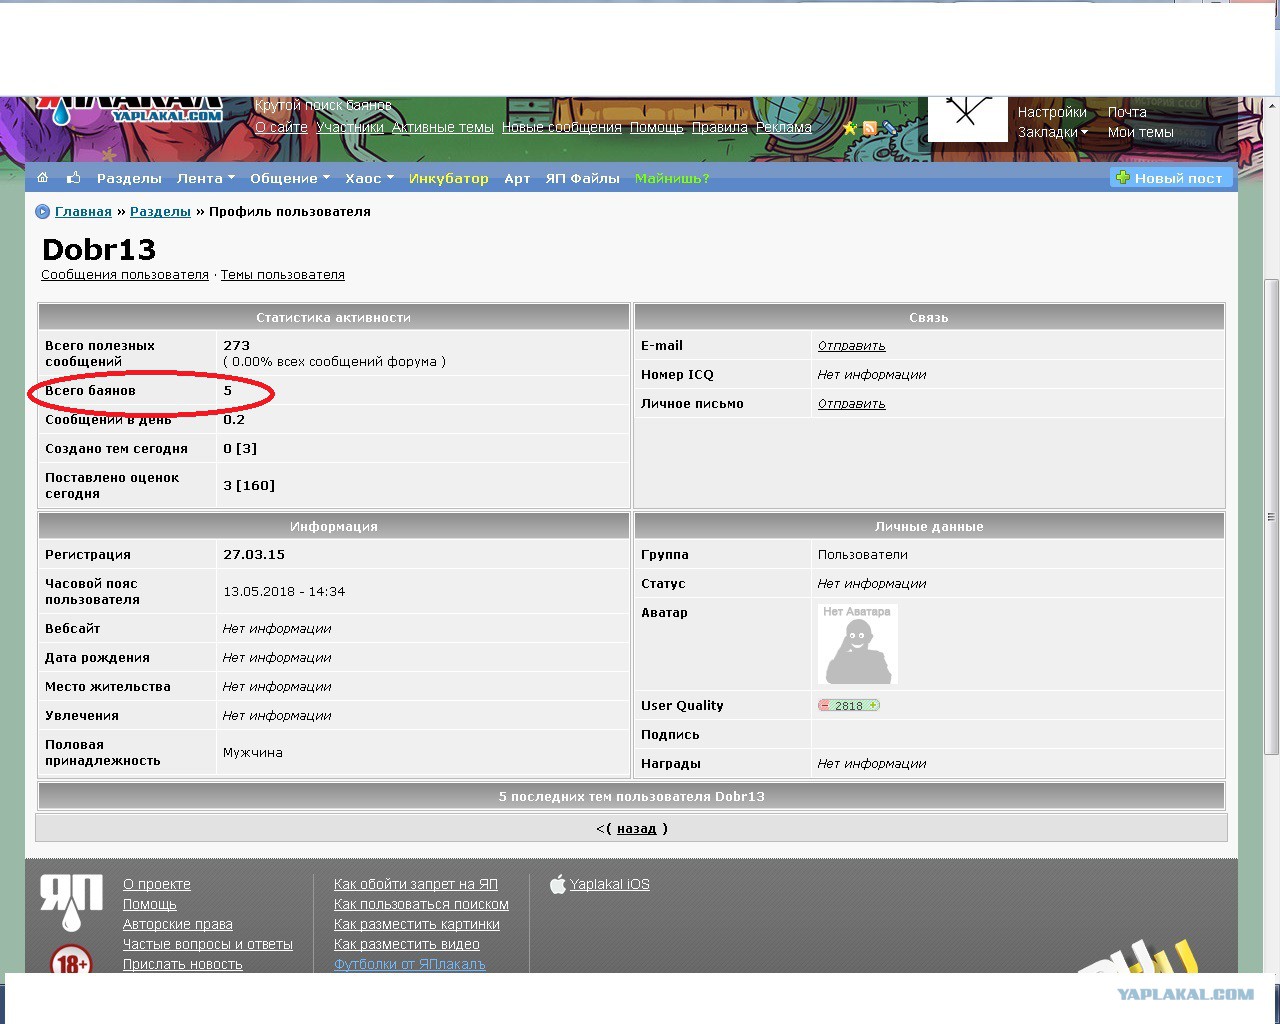This screenshot has width=1280, height=1024.
Task: Open the ЯП Файлы section
Action: tap(583, 178)
